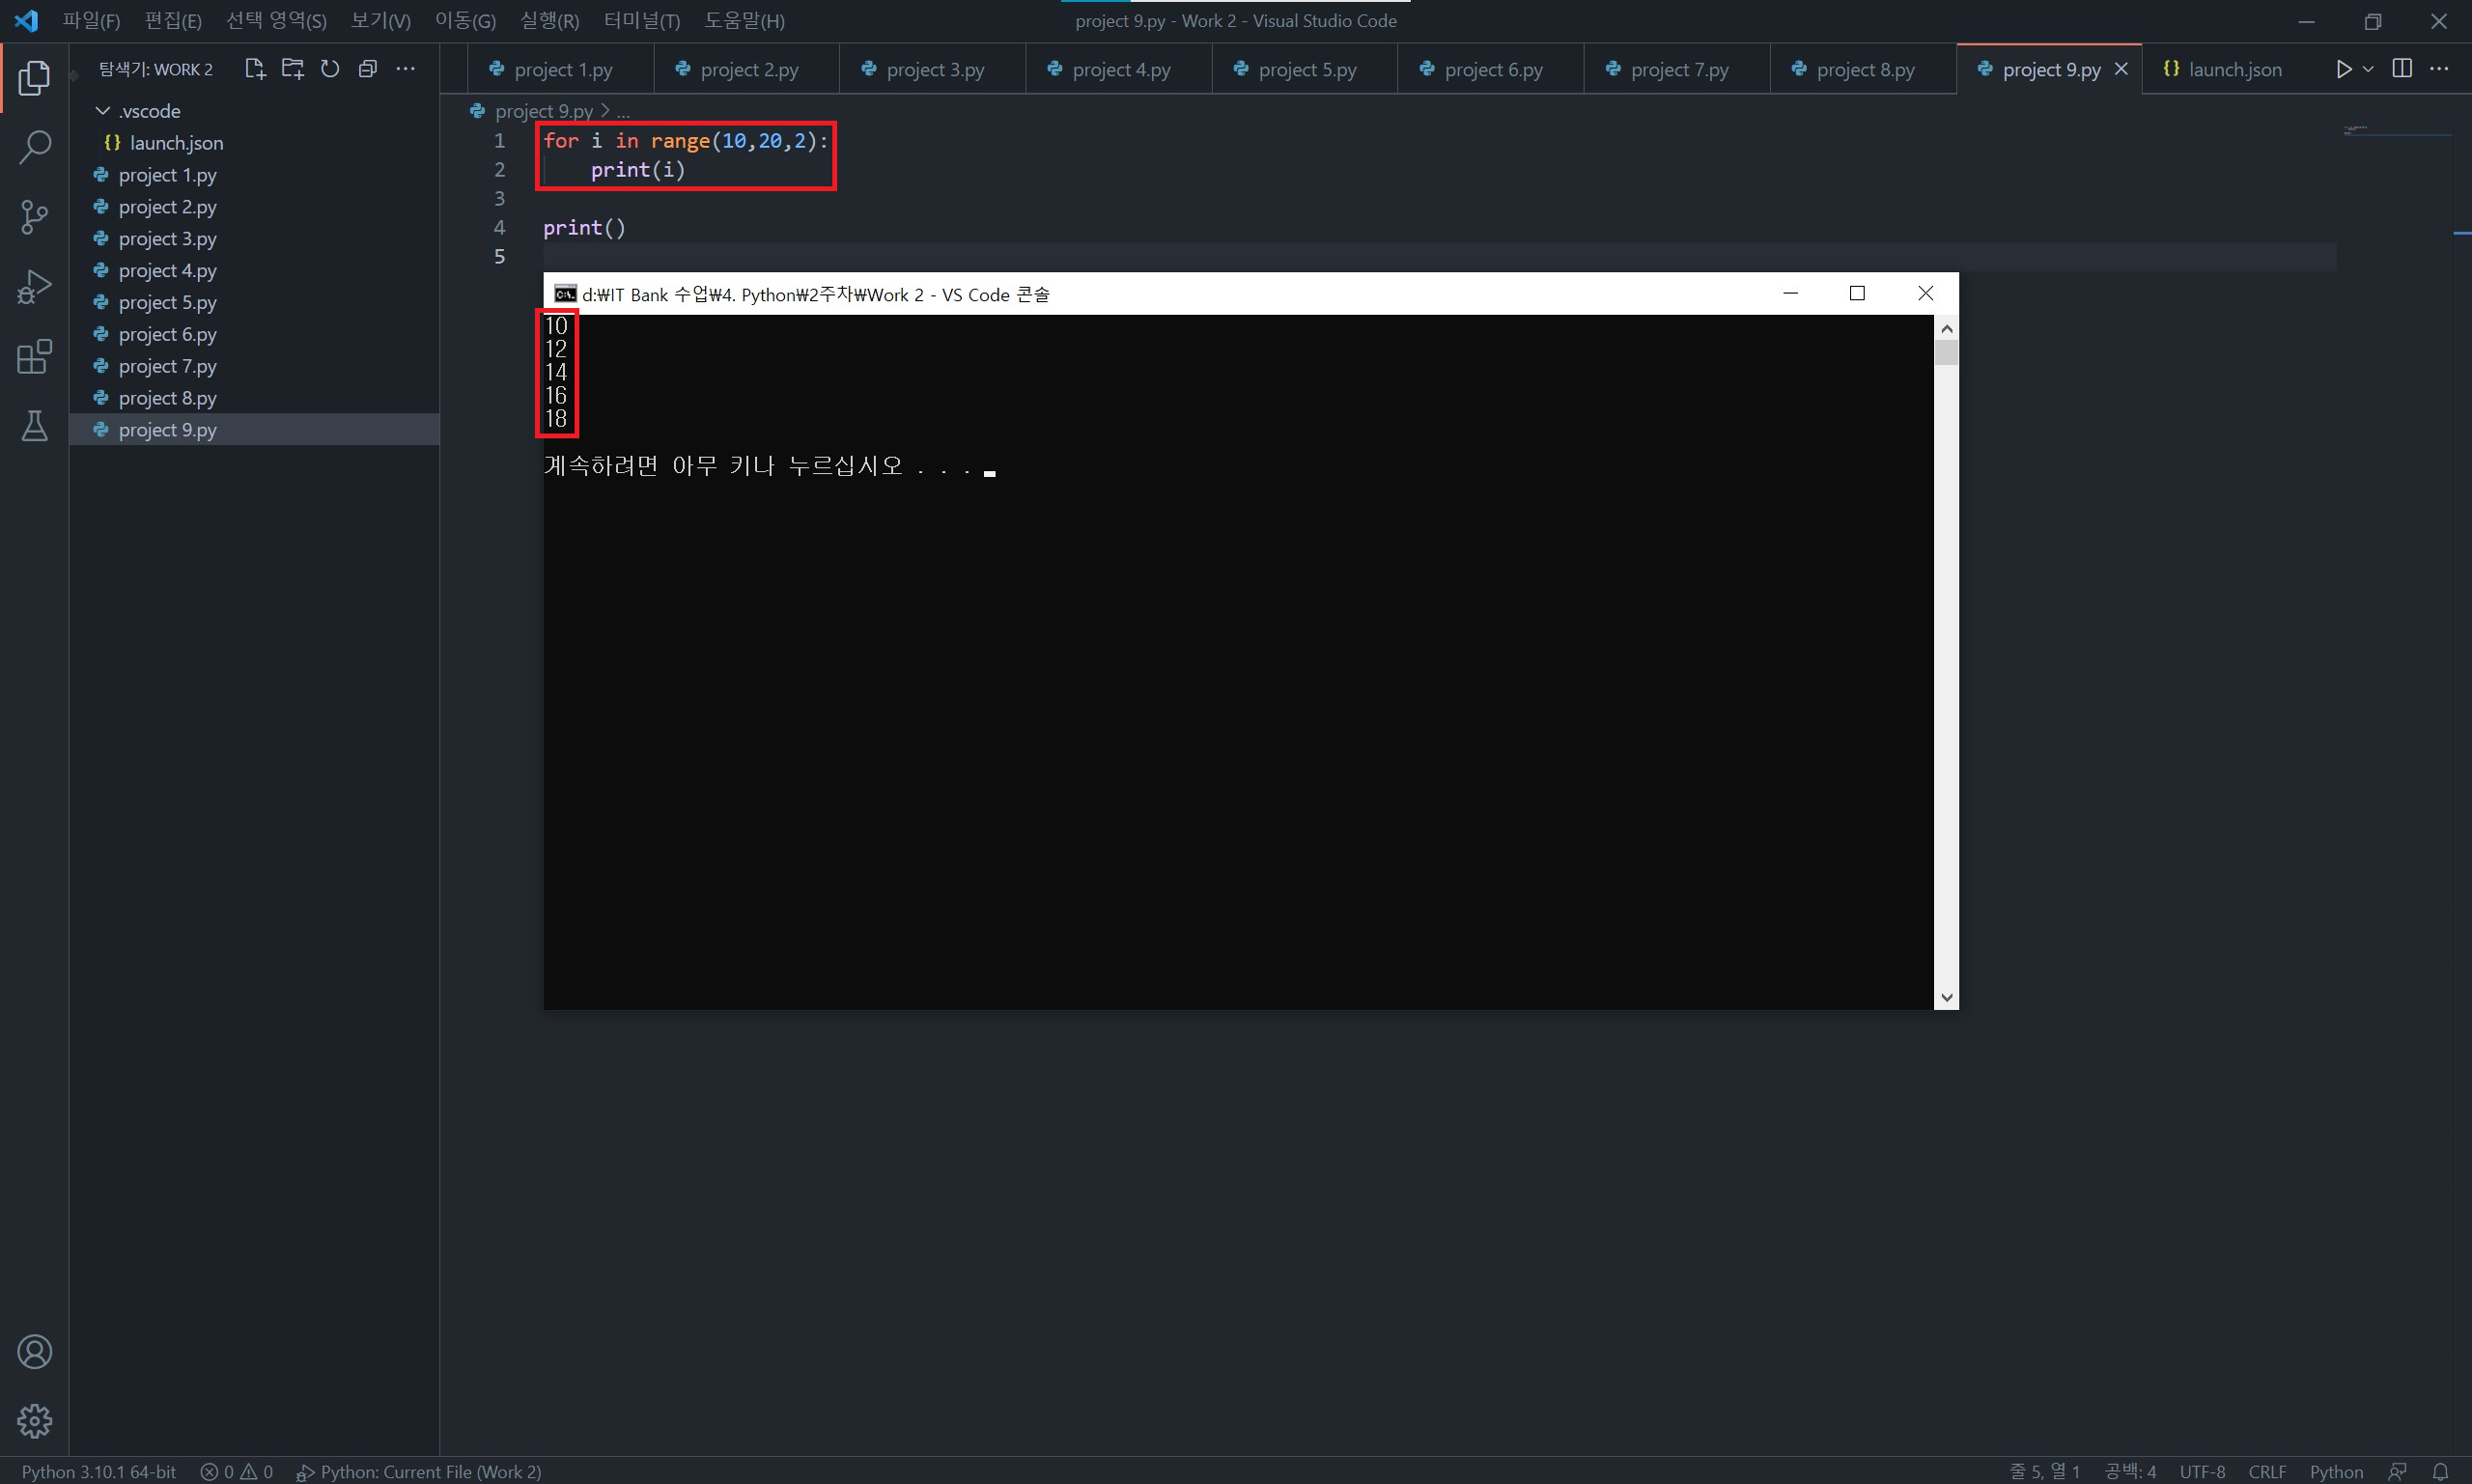2472x1484 pixels.
Task: Open the Extensions view
Action: coord(34,357)
